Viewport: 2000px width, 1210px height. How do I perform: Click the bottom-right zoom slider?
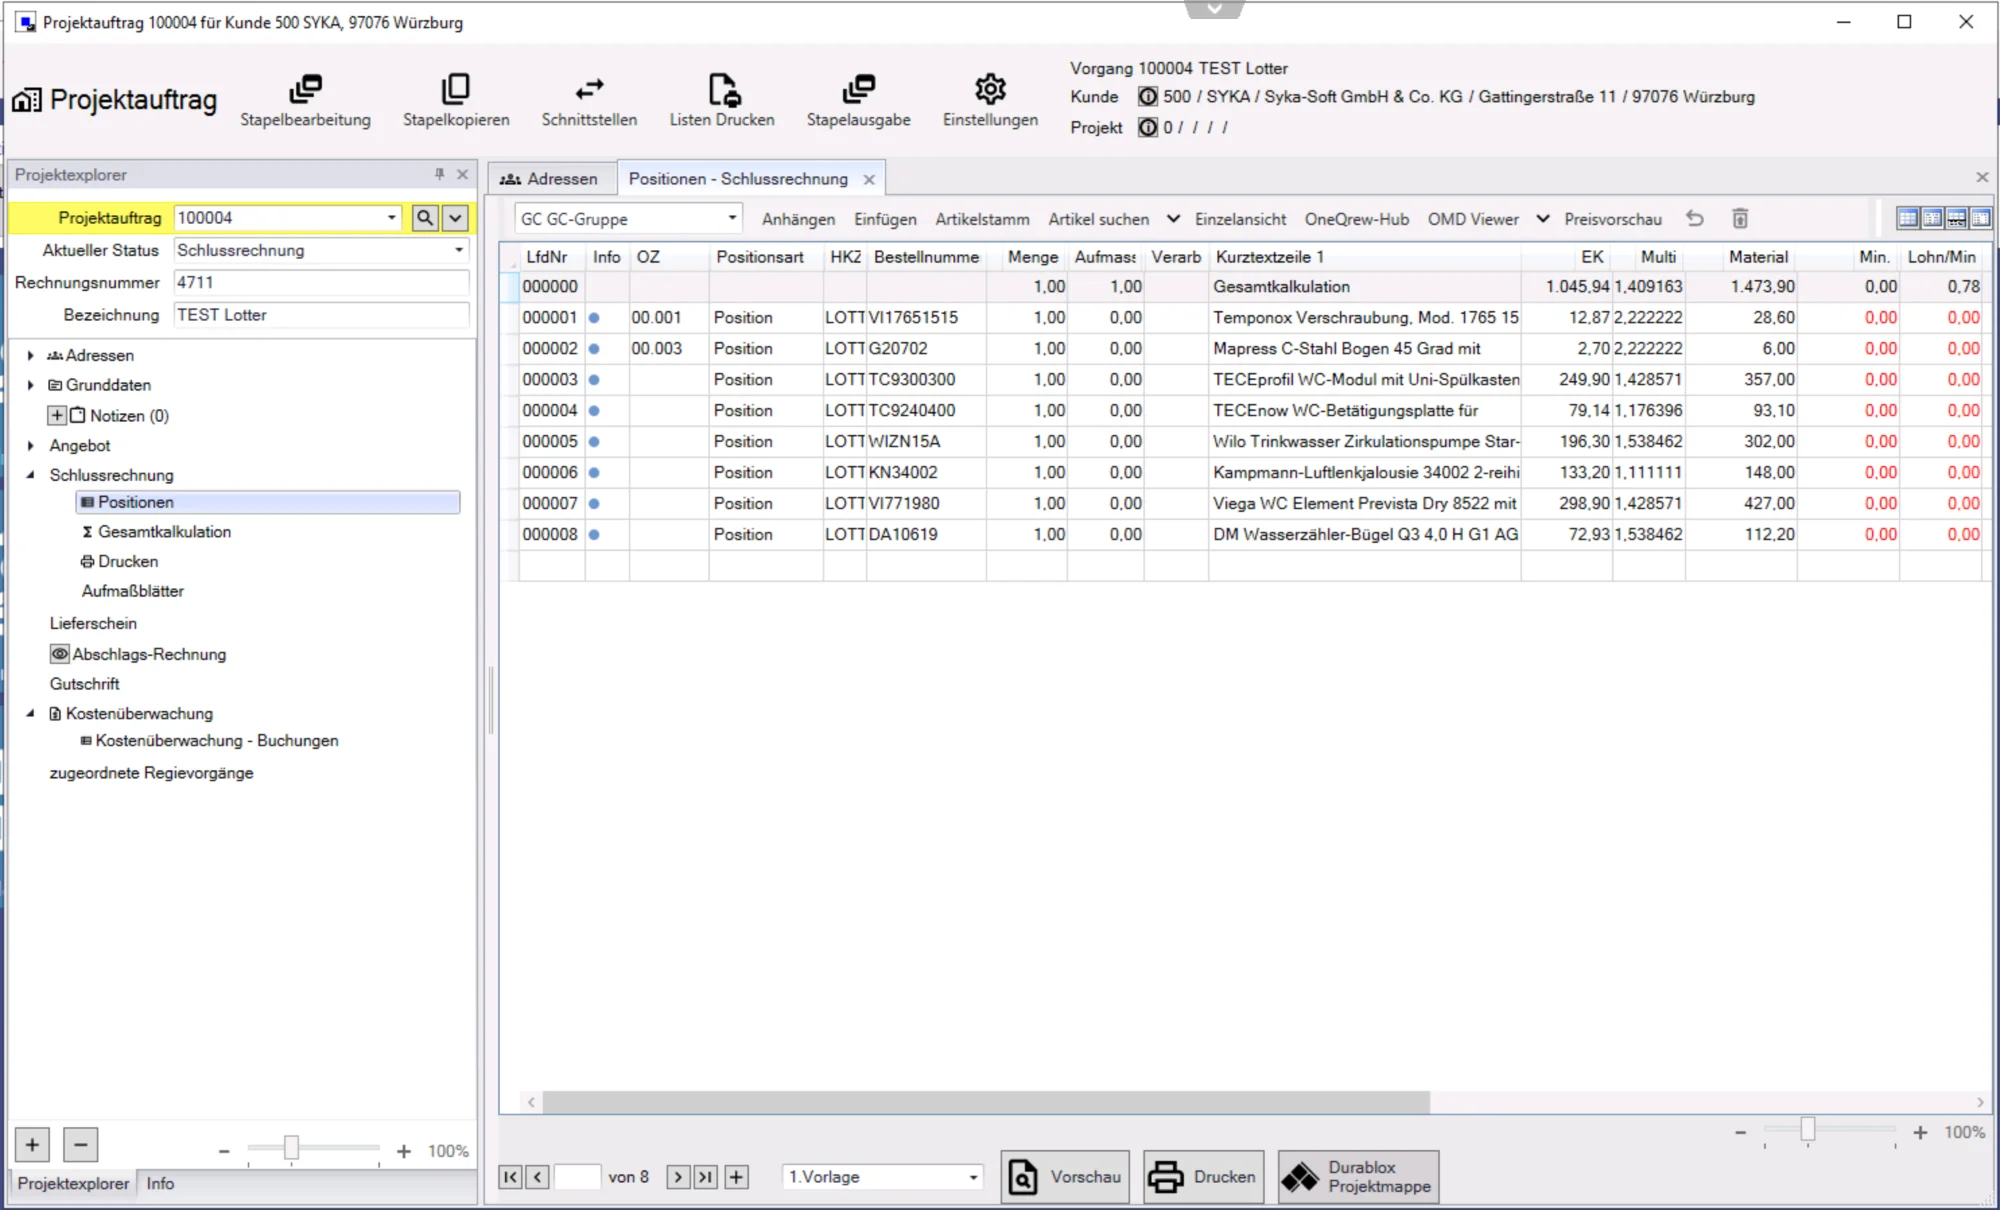point(1808,1130)
